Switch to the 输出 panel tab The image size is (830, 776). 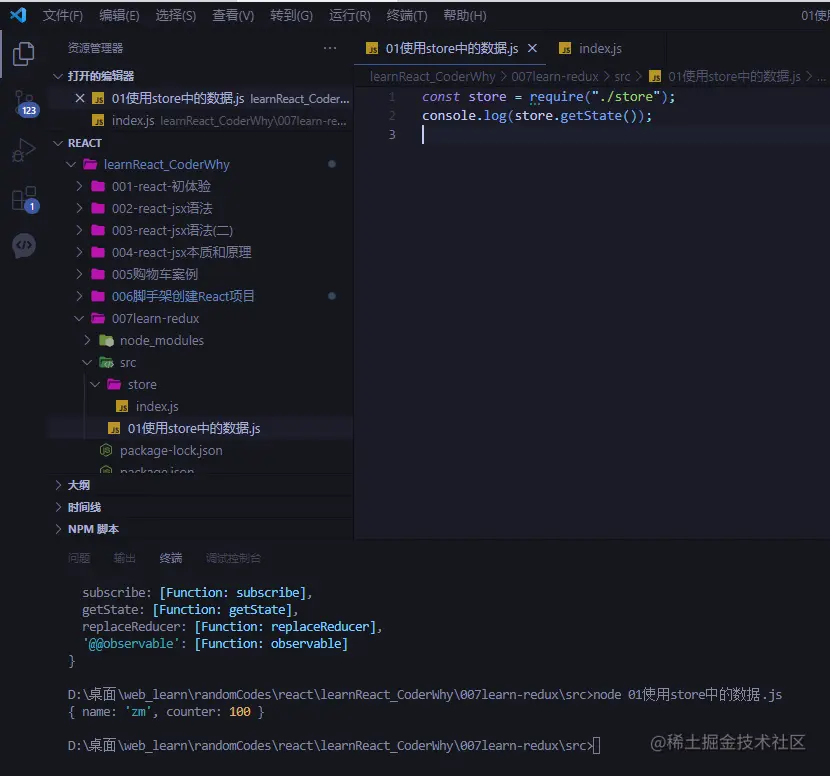coord(124,558)
